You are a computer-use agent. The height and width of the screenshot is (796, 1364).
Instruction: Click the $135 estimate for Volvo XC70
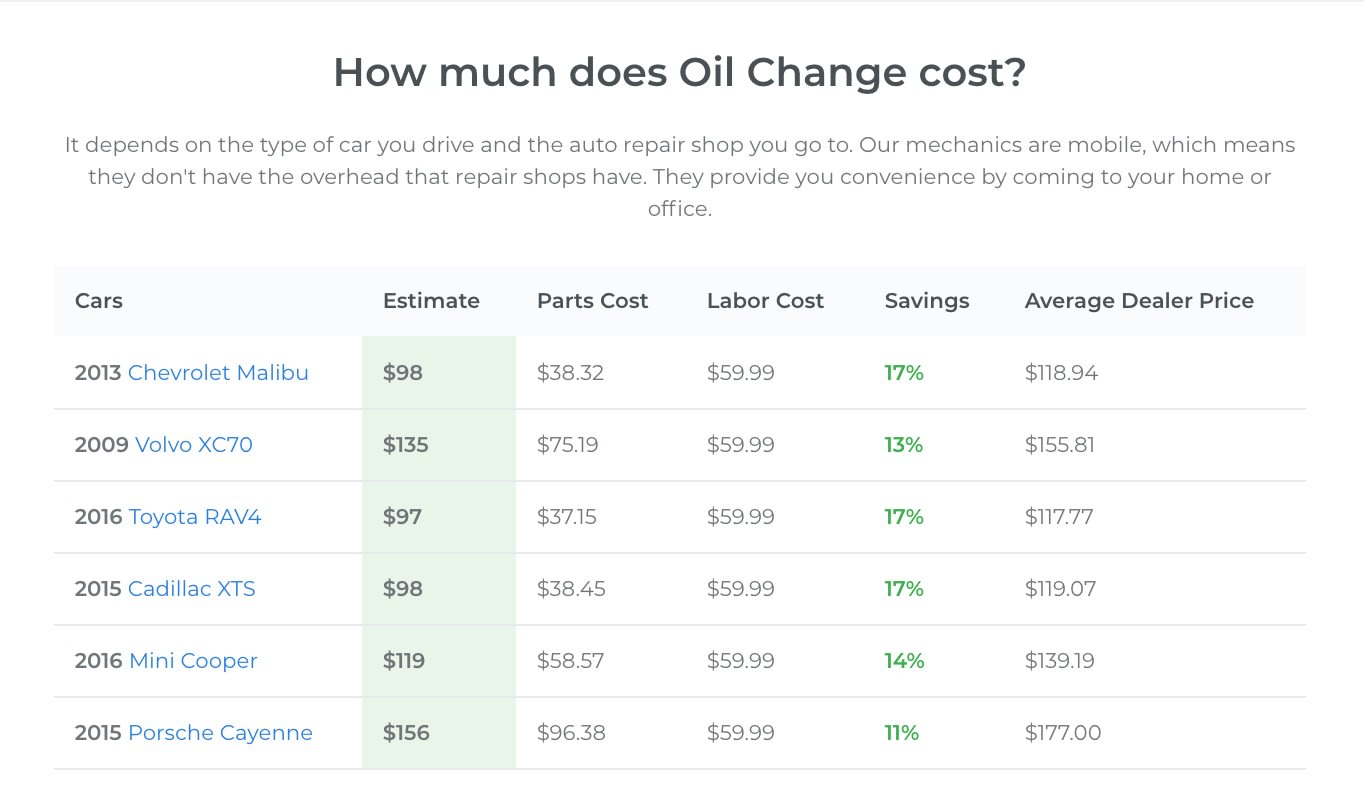pyautogui.click(x=405, y=445)
